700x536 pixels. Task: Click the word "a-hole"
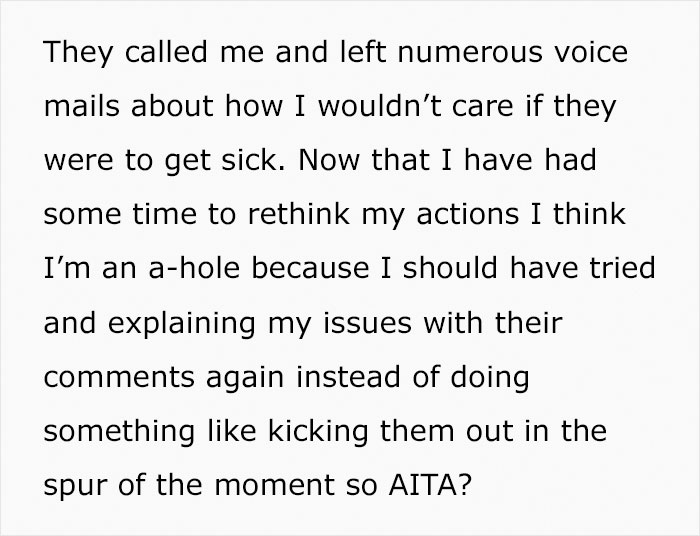tap(194, 268)
